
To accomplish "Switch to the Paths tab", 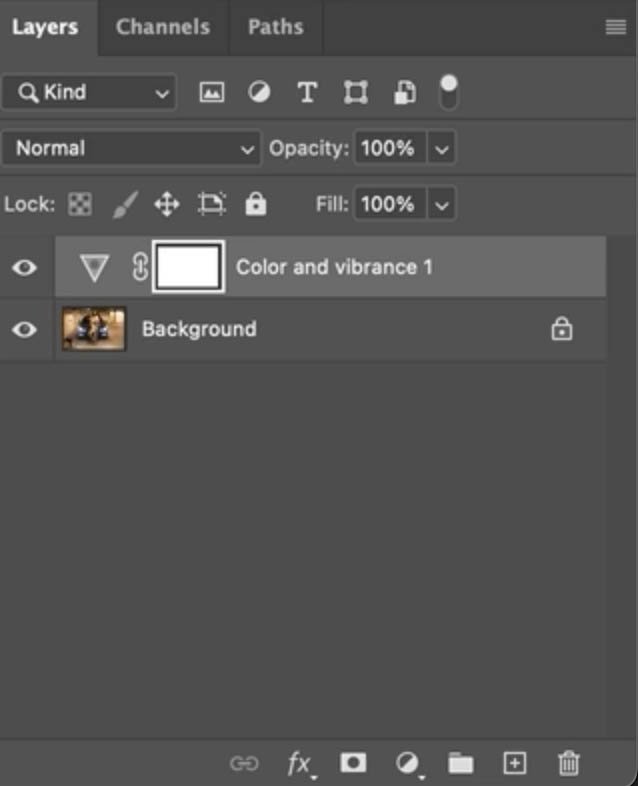I will point(275,27).
